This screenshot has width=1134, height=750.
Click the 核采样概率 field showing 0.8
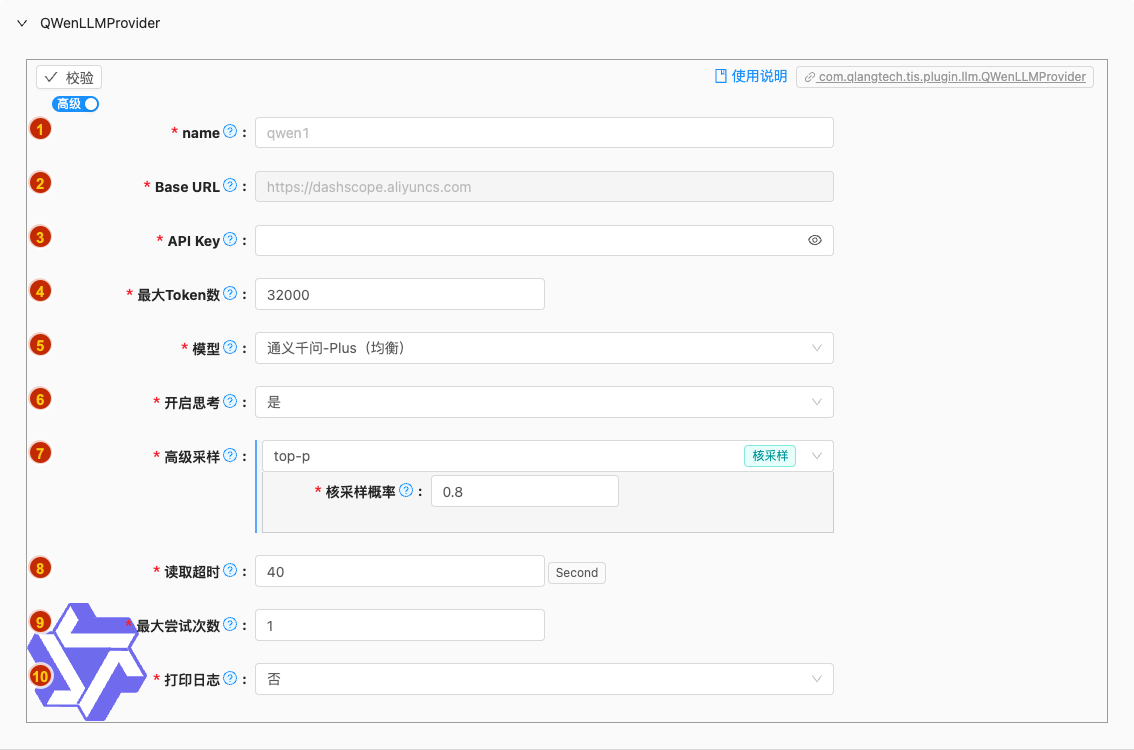(x=524, y=491)
